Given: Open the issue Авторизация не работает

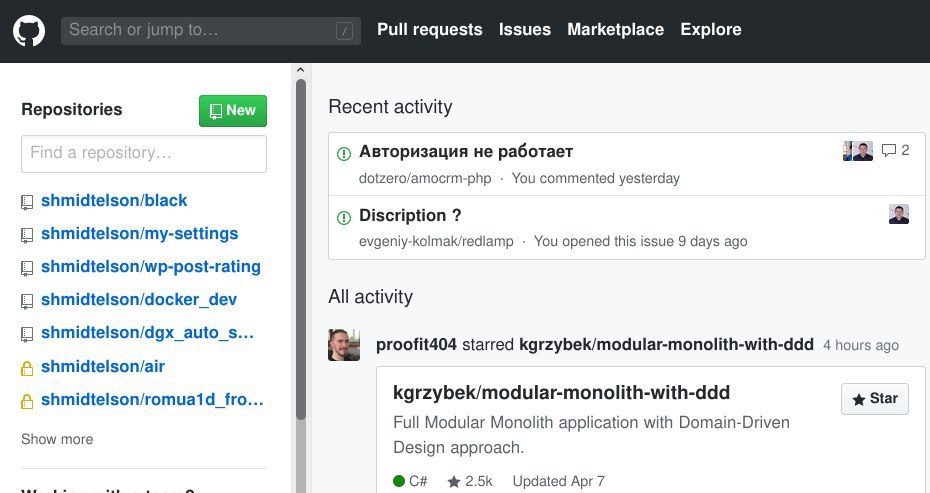Looking at the screenshot, I should click(466, 151).
